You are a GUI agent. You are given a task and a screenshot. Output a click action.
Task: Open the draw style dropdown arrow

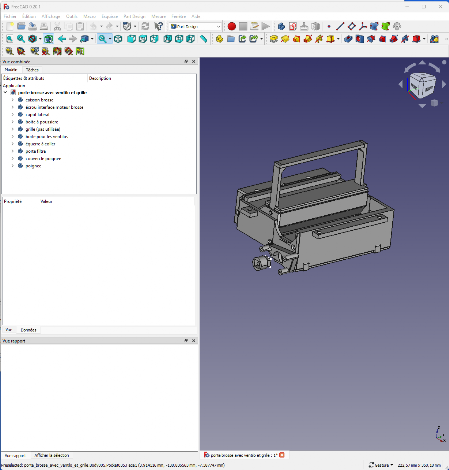click(x=40, y=39)
